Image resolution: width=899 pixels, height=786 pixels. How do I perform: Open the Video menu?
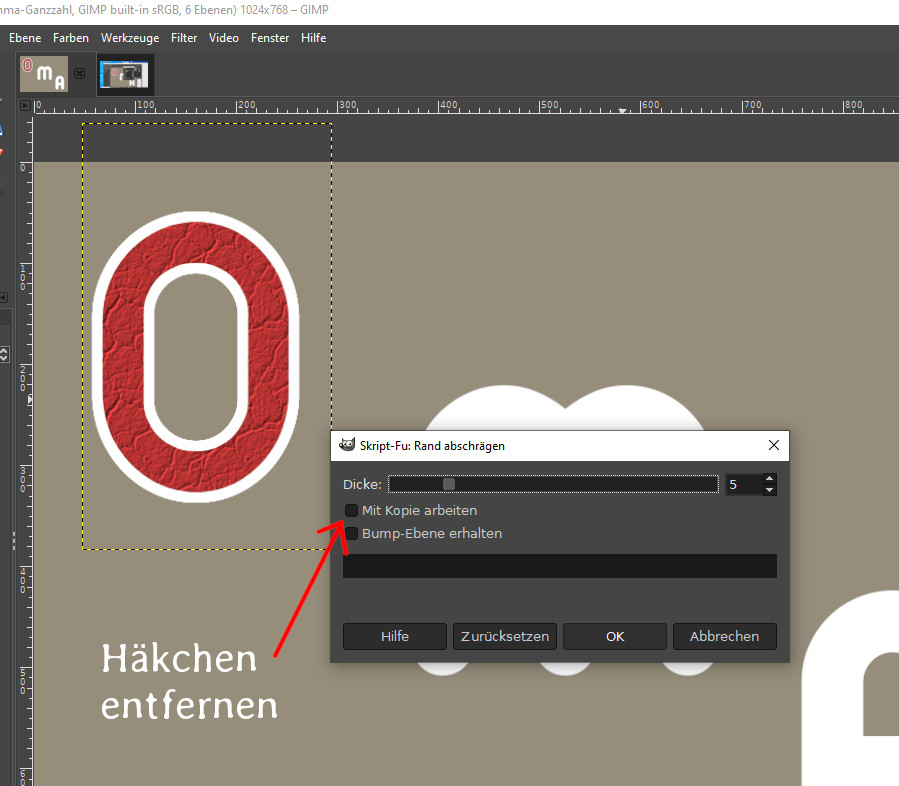pyautogui.click(x=224, y=38)
